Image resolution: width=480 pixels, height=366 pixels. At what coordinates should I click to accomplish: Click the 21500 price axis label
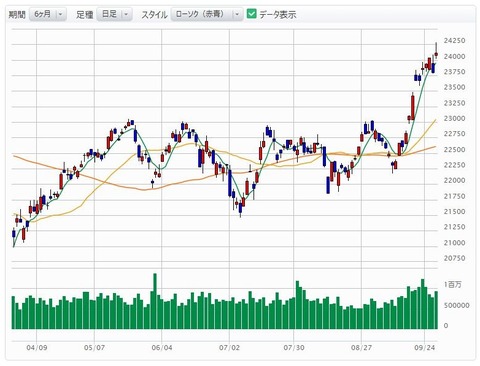click(454, 212)
